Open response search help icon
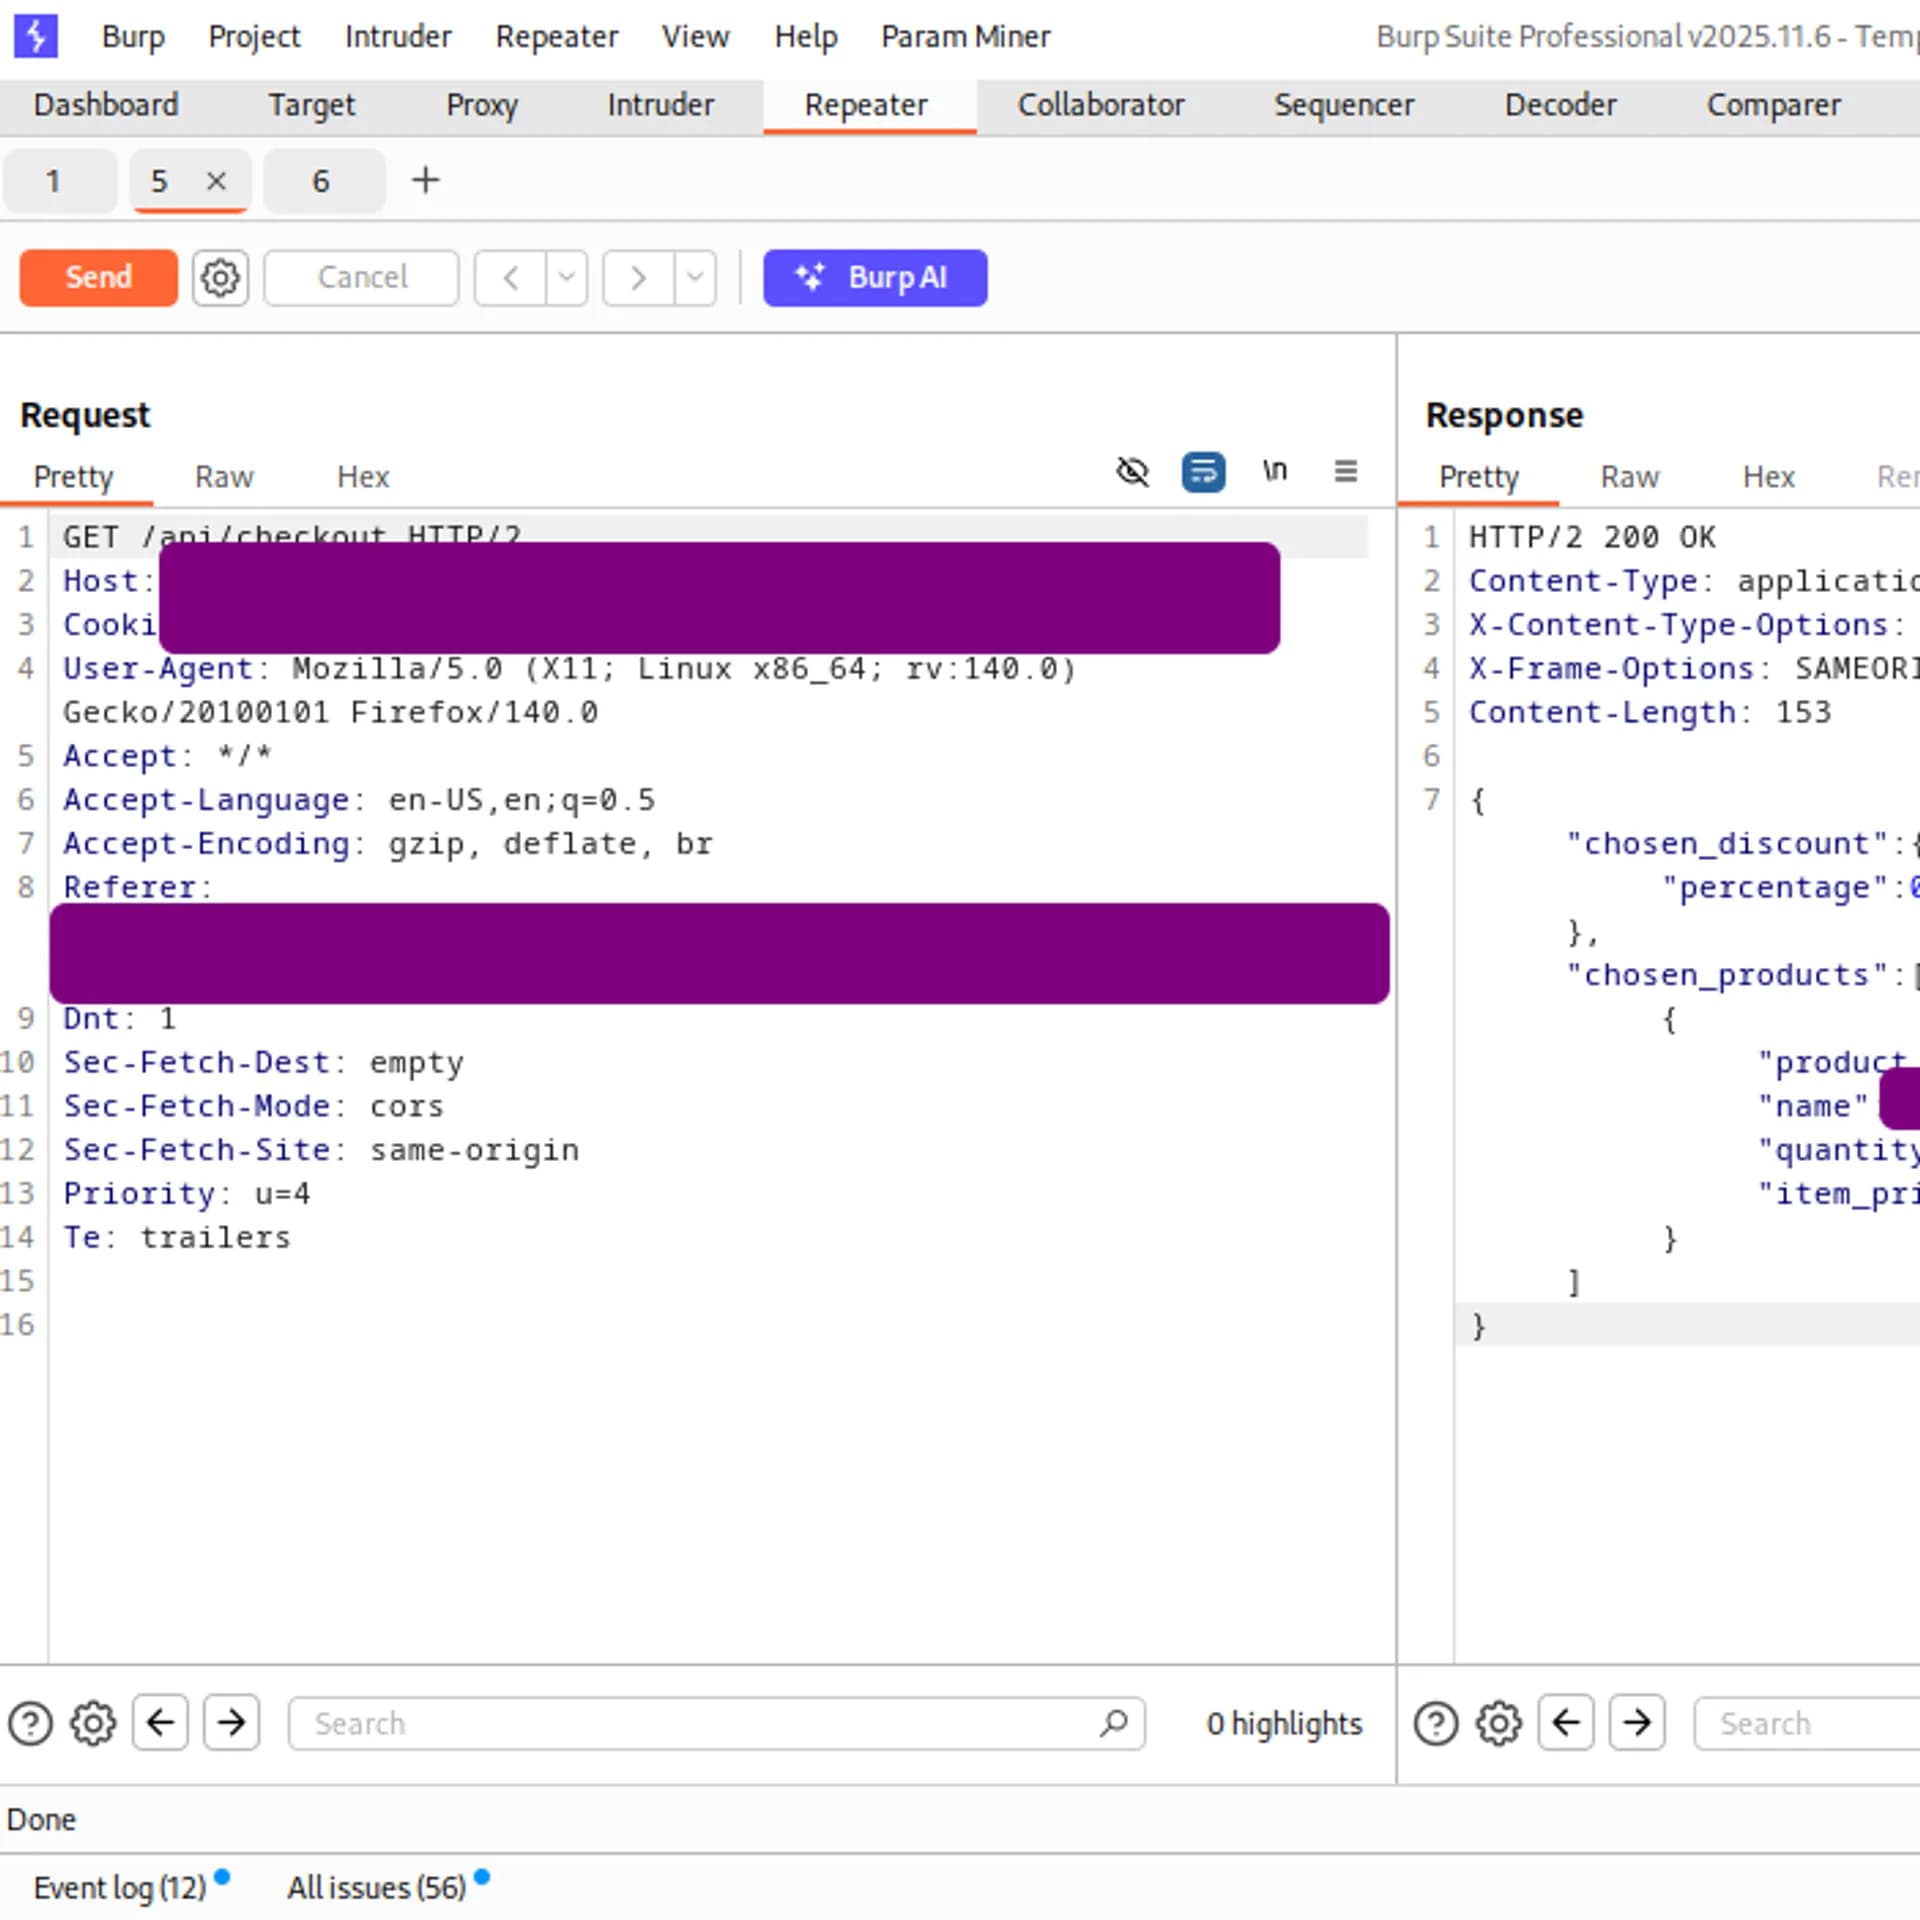The image size is (1920, 1920). click(1436, 1723)
